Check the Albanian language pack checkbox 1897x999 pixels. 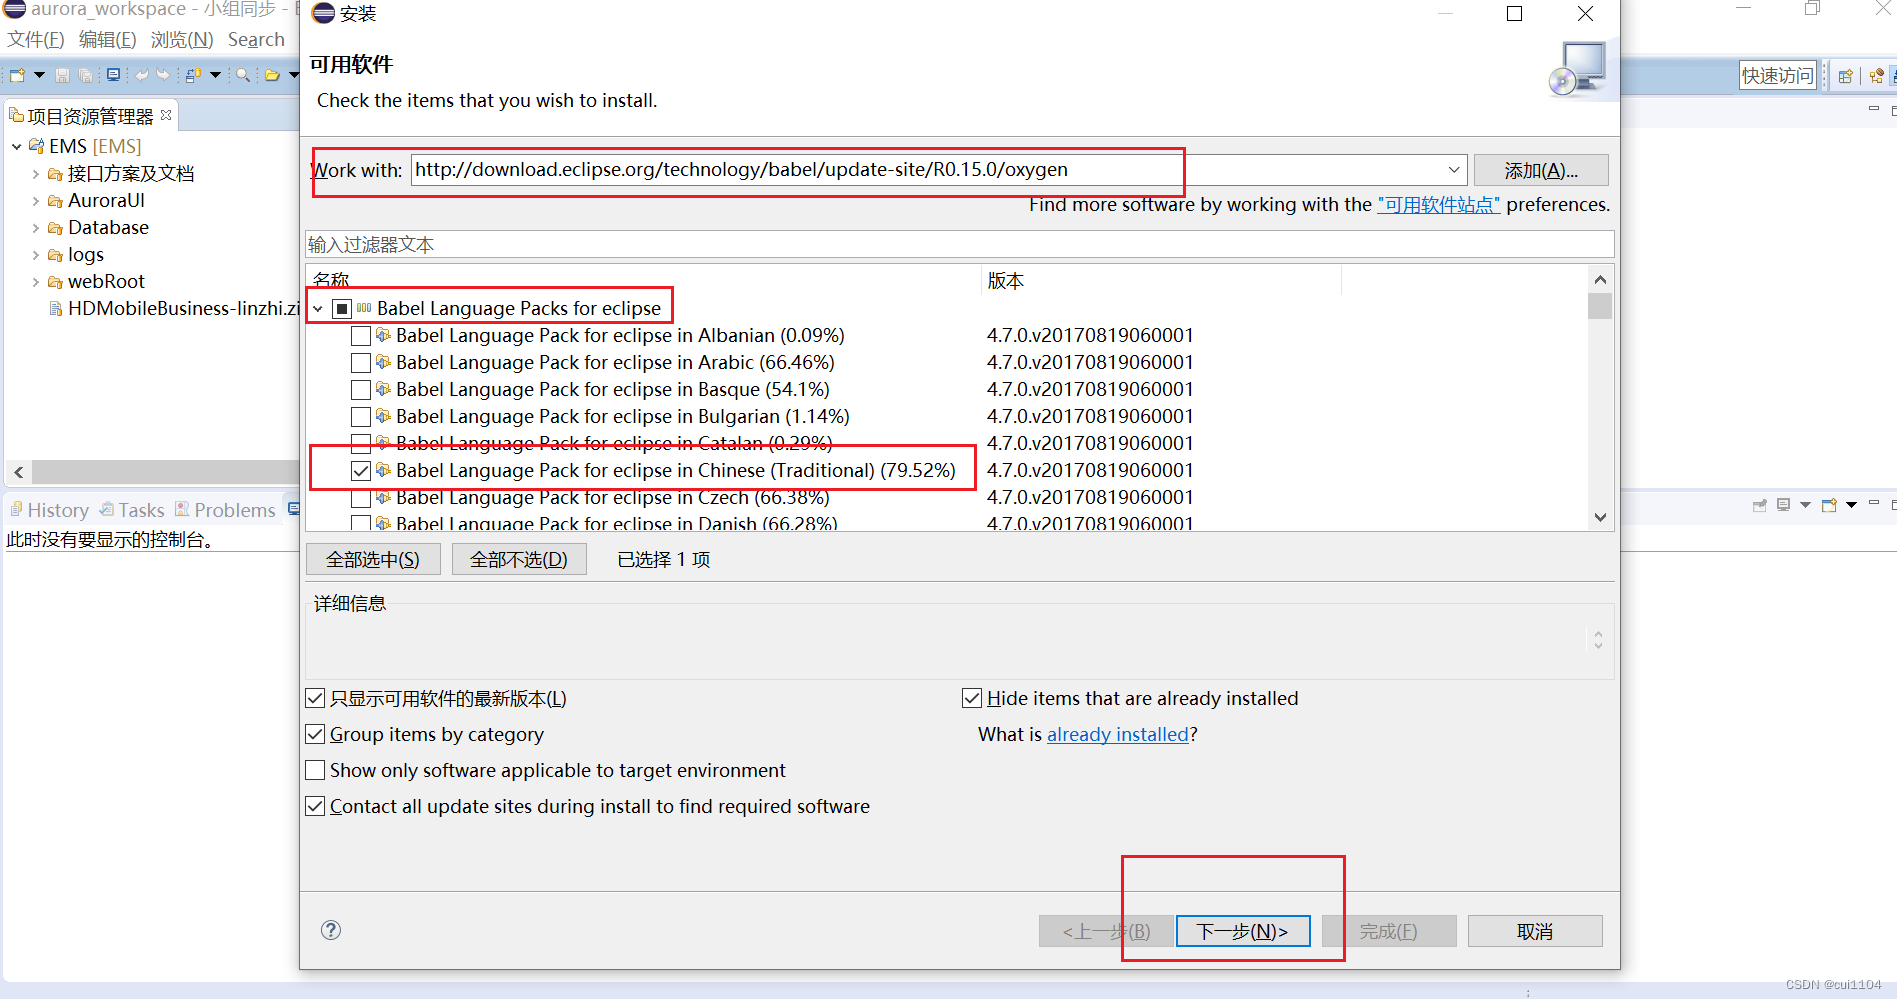pyautogui.click(x=361, y=336)
